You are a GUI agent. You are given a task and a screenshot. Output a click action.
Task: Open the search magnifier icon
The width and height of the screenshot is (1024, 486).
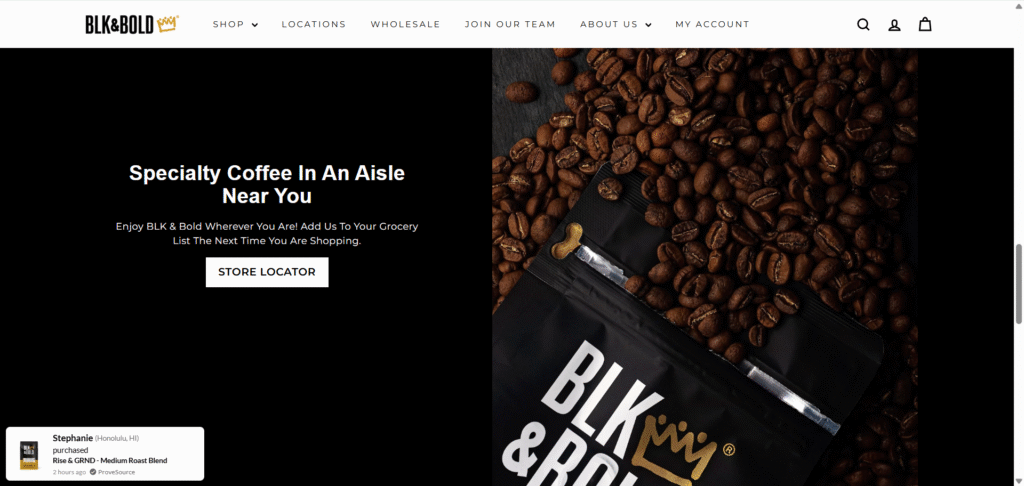pos(863,25)
